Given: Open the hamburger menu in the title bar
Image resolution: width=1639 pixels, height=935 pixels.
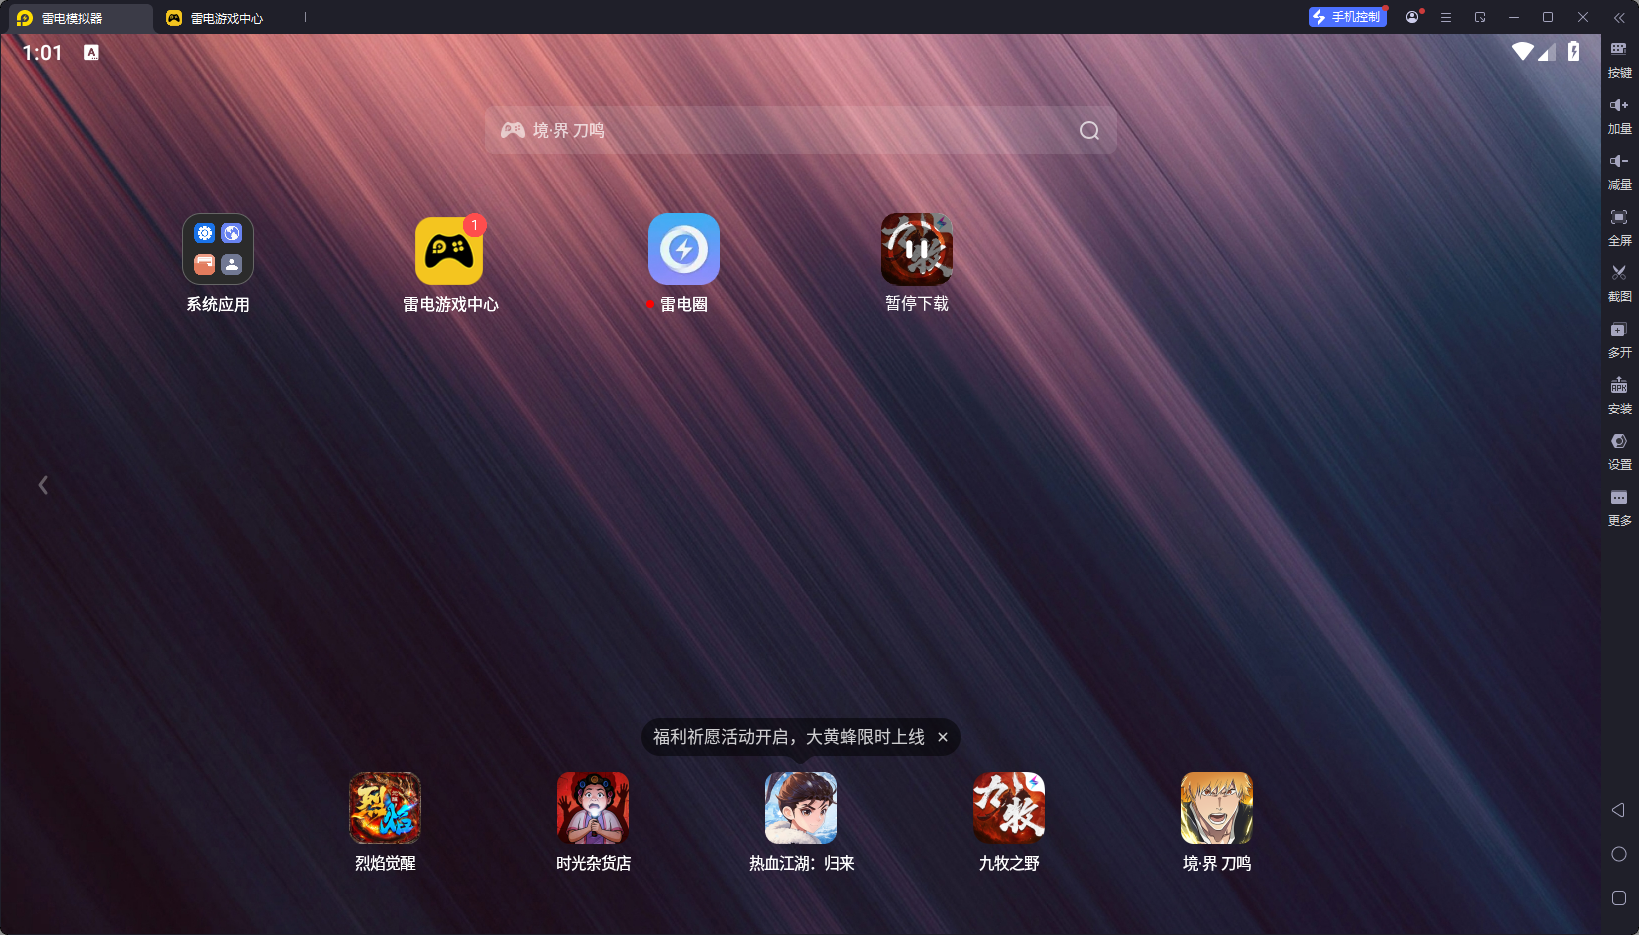Looking at the screenshot, I should coord(1446,17).
